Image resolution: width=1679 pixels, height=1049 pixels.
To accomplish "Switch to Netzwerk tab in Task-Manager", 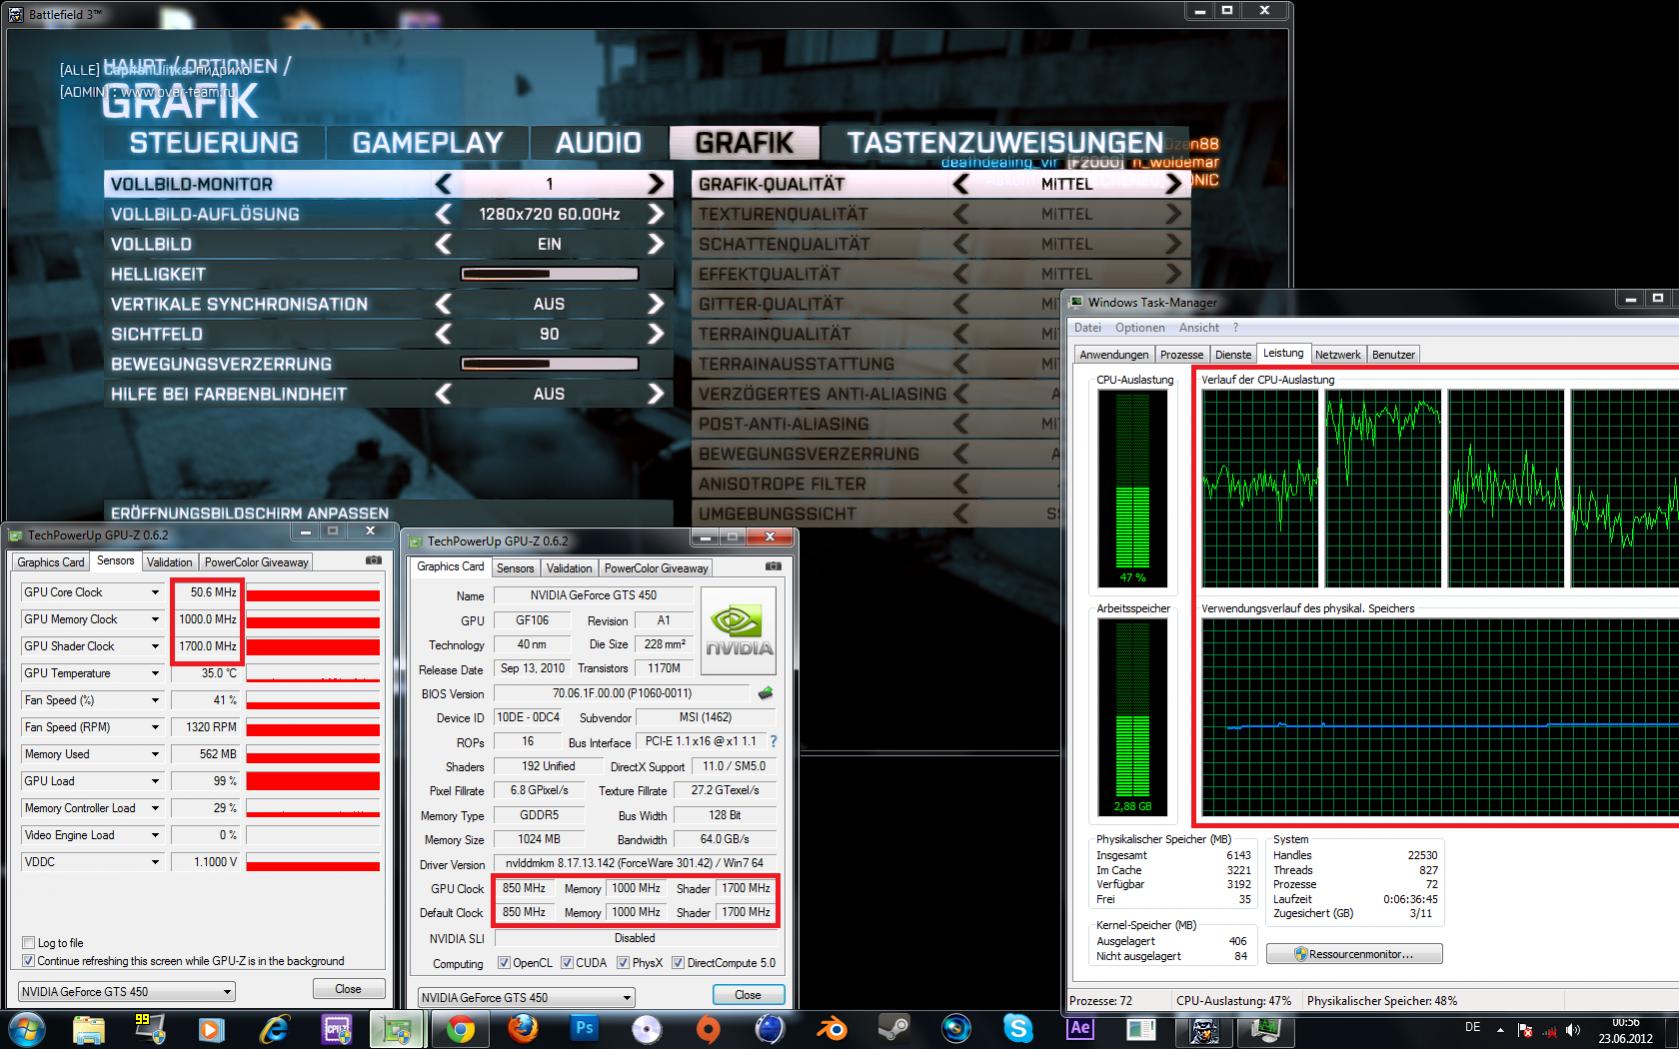I will (x=1338, y=355).
